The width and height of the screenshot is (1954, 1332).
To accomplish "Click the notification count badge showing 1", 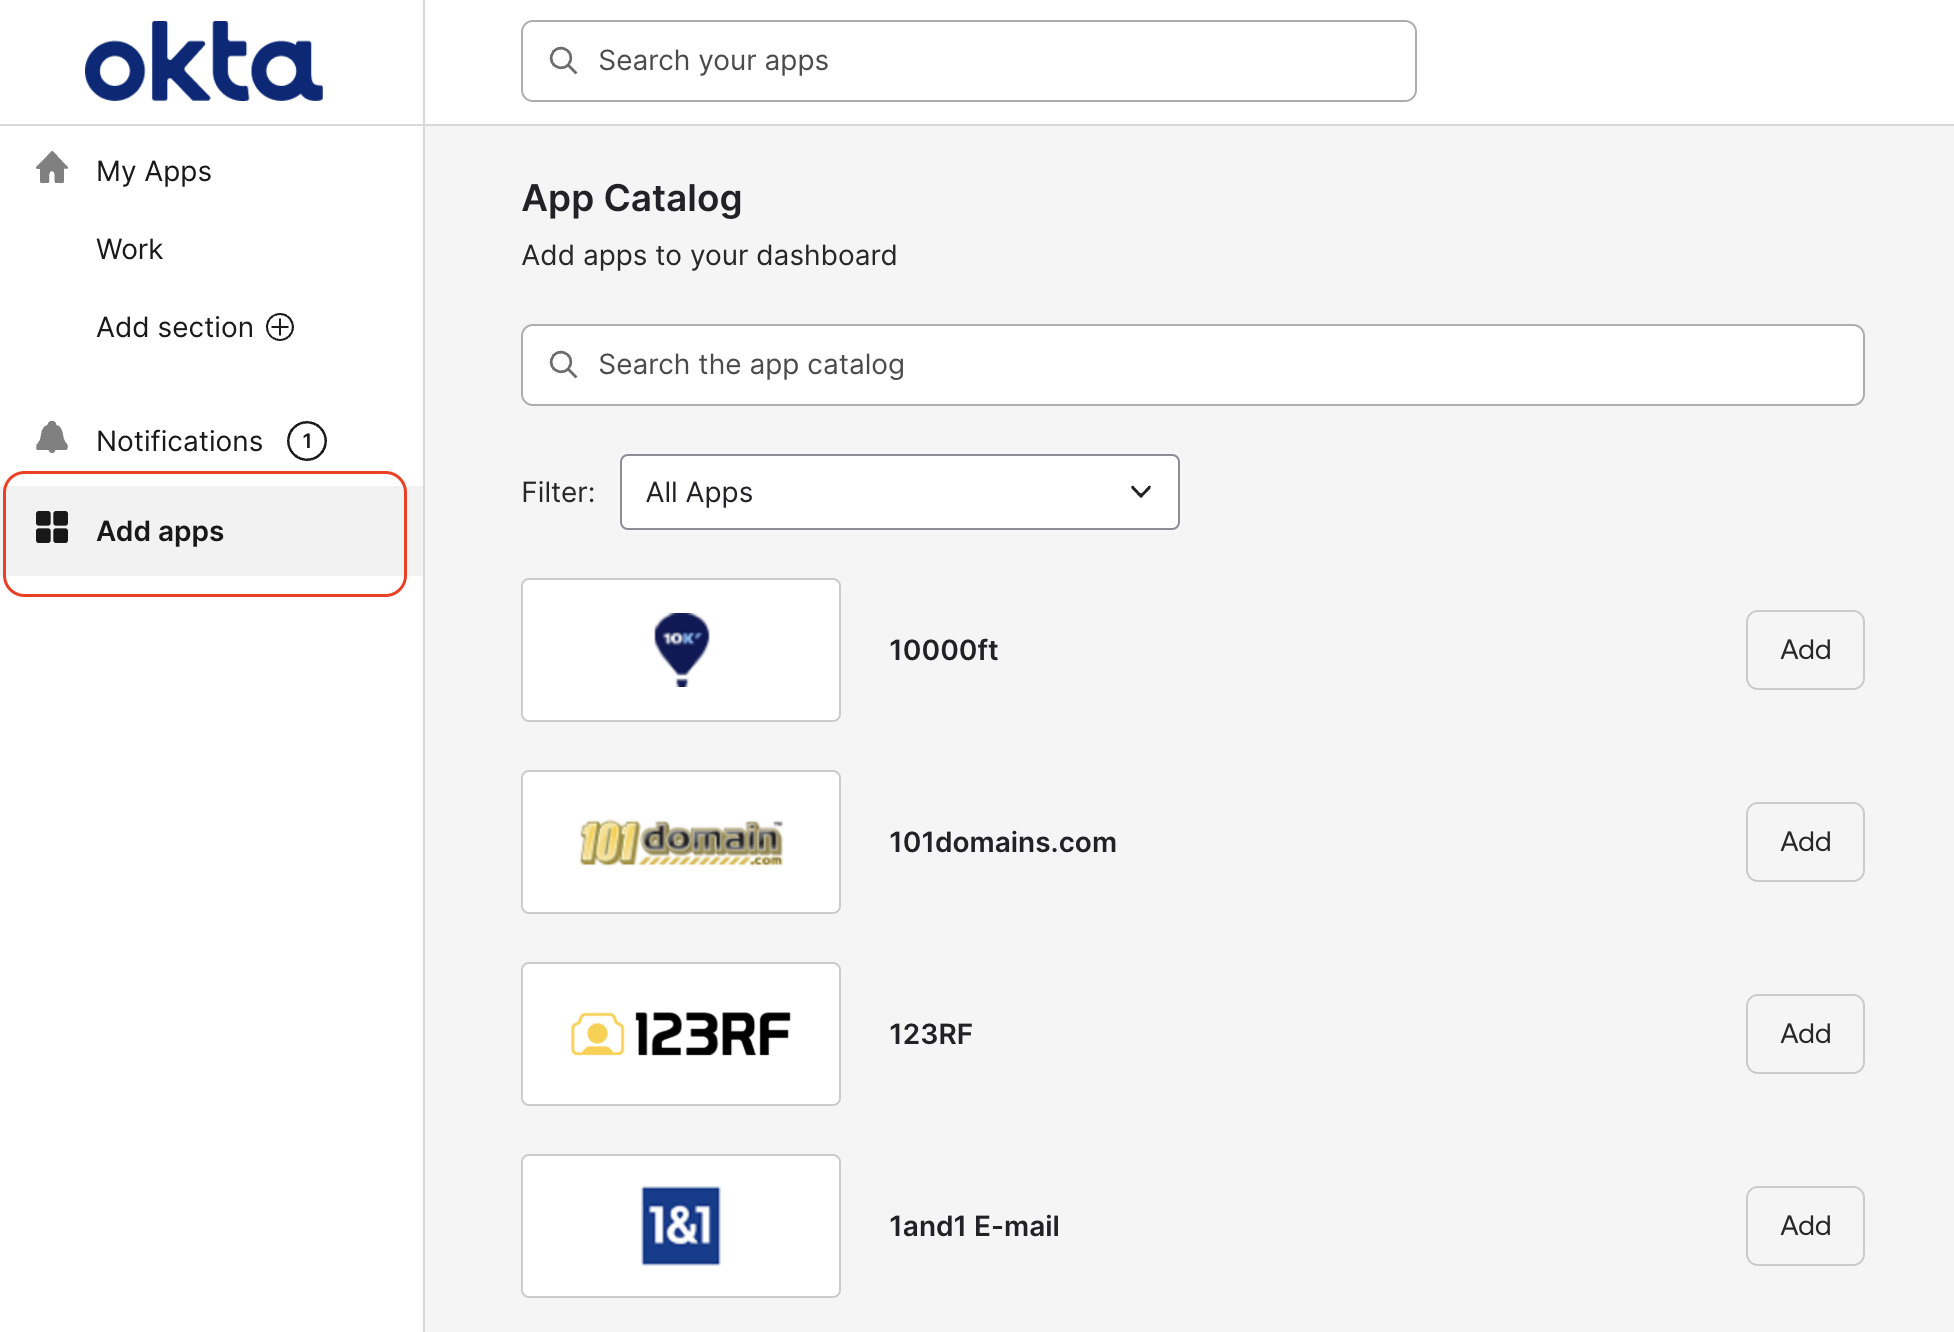I will click(x=307, y=441).
